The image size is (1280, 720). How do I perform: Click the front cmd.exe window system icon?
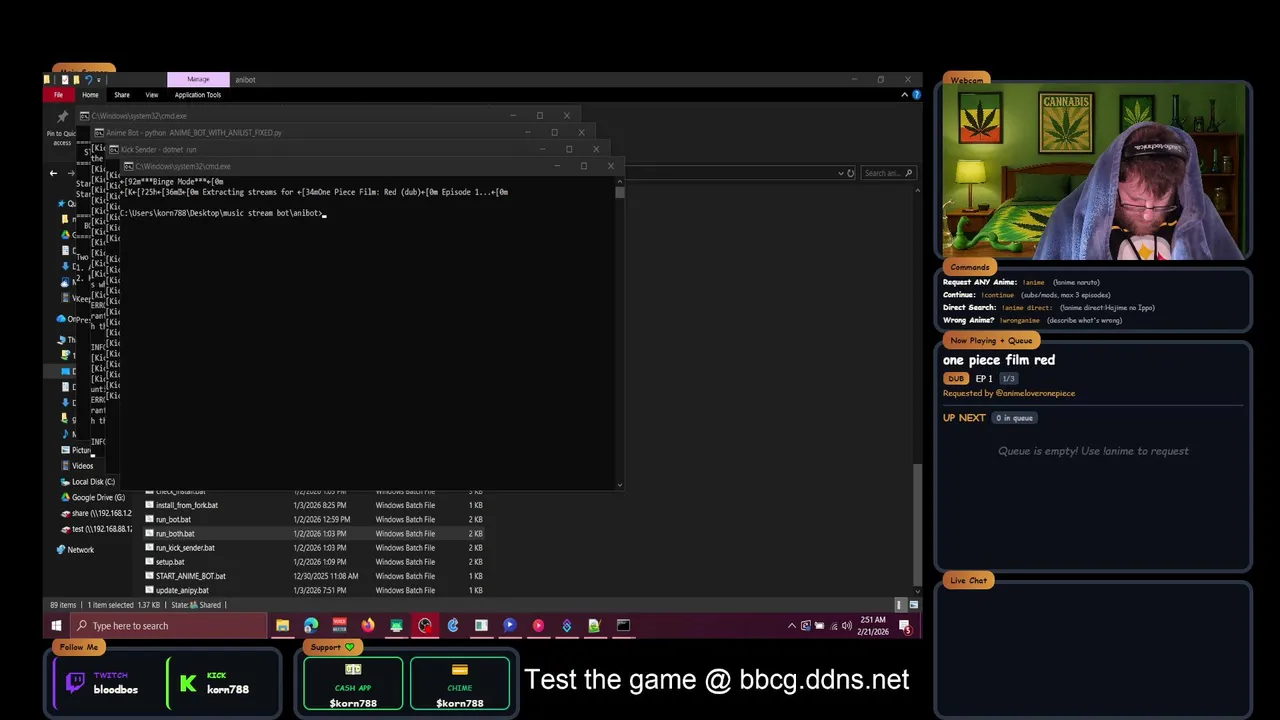click(x=128, y=166)
